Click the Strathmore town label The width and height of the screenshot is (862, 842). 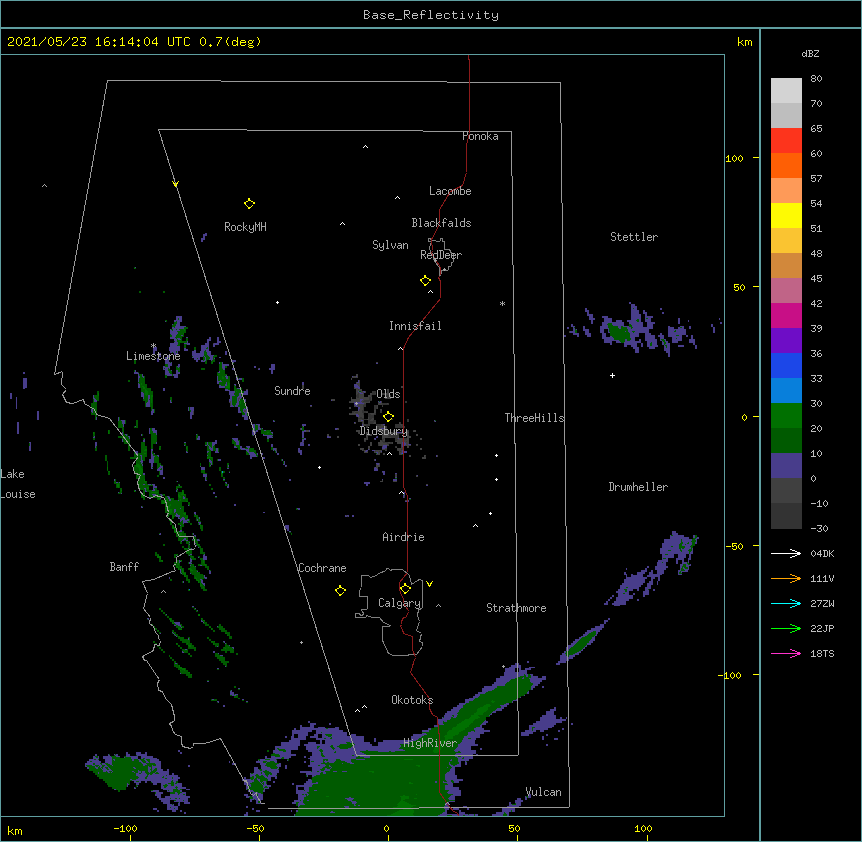[516, 608]
